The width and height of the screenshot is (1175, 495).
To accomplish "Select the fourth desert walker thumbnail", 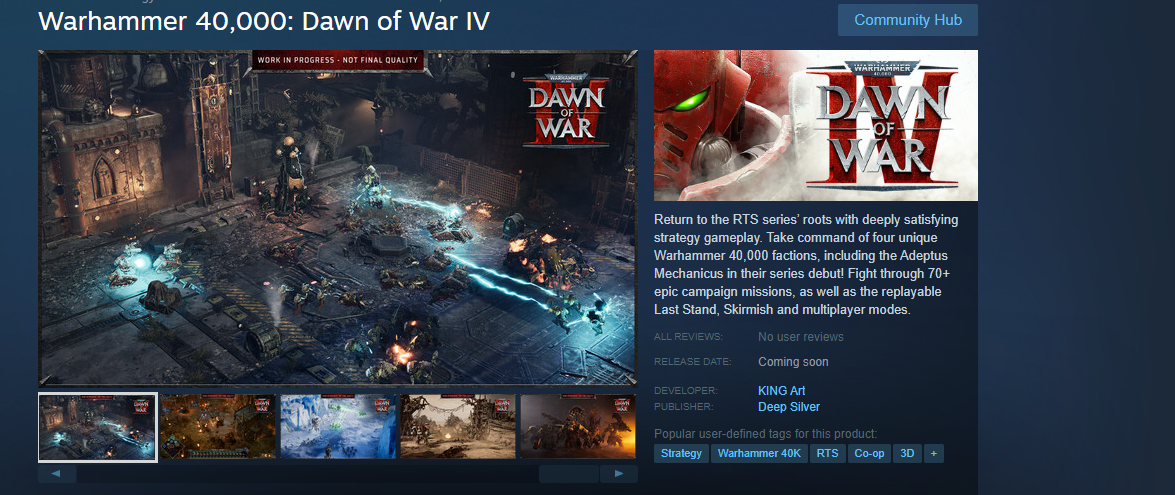I will point(459,426).
